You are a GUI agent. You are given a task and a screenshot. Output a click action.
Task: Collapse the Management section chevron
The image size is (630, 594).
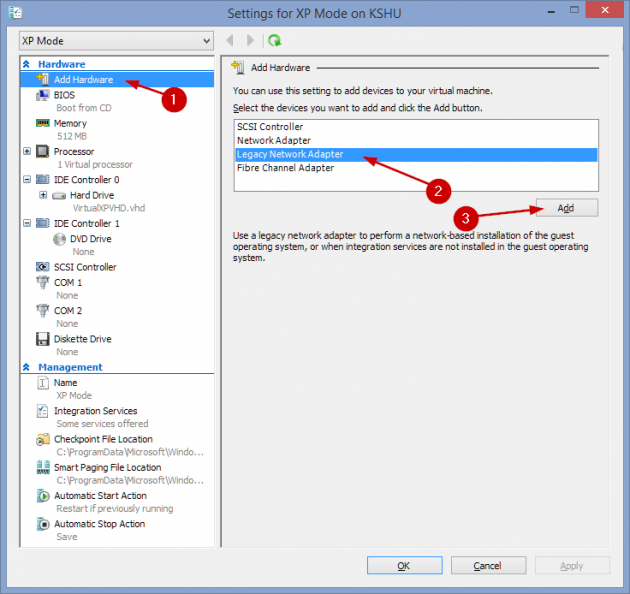pyautogui.click(x=27, y=367)
